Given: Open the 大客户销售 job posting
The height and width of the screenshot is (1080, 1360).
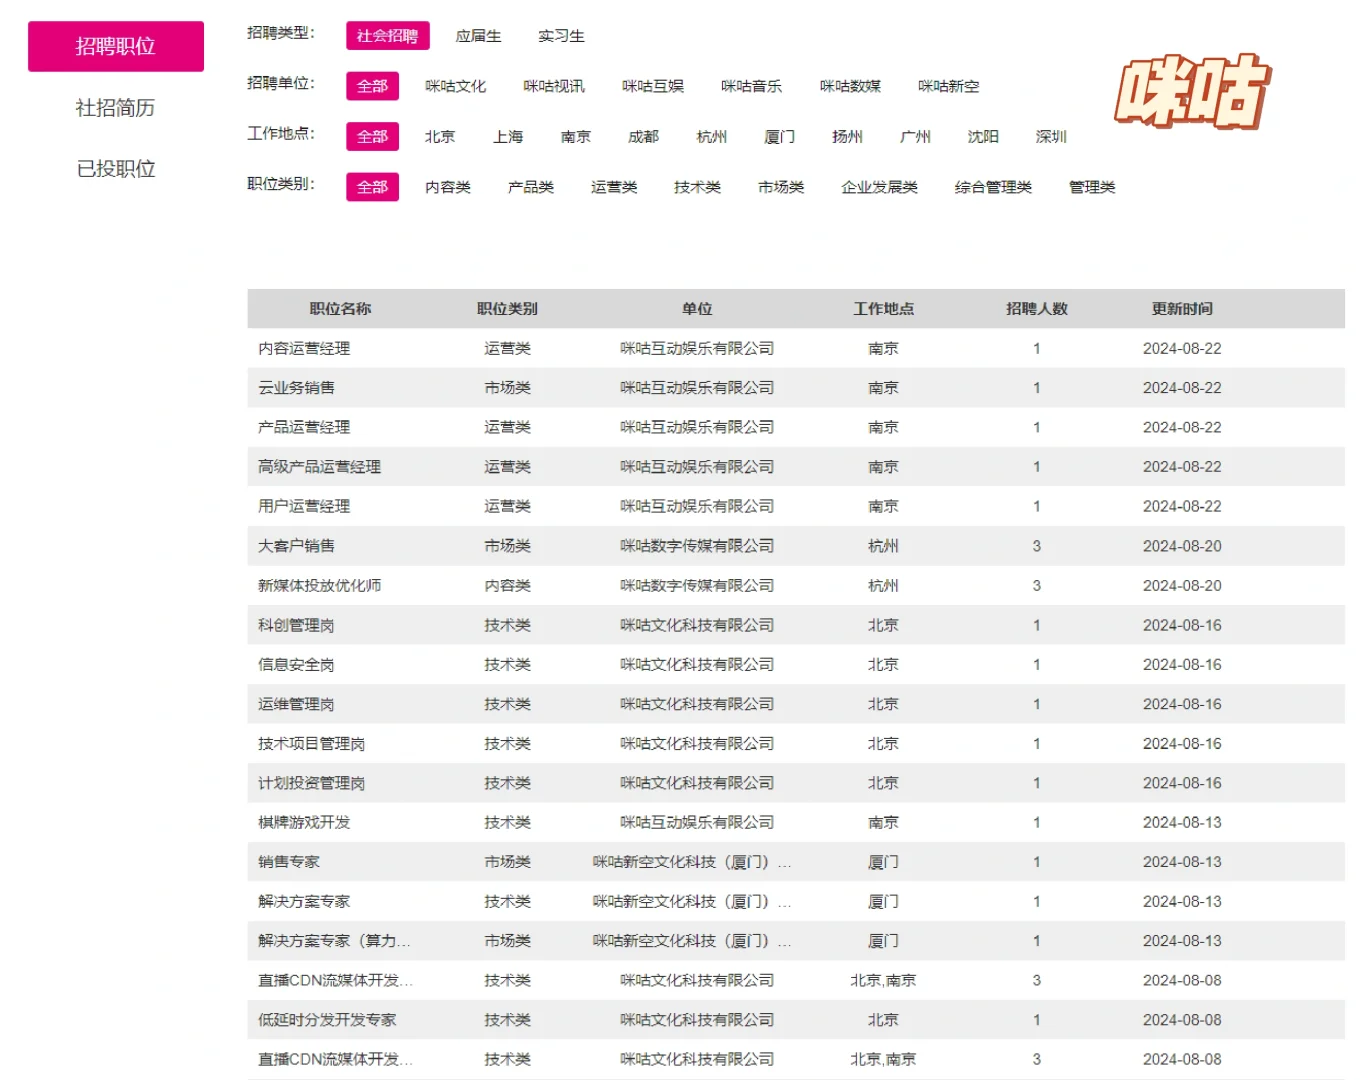Looking at the screenshot, I should (288, 546).
